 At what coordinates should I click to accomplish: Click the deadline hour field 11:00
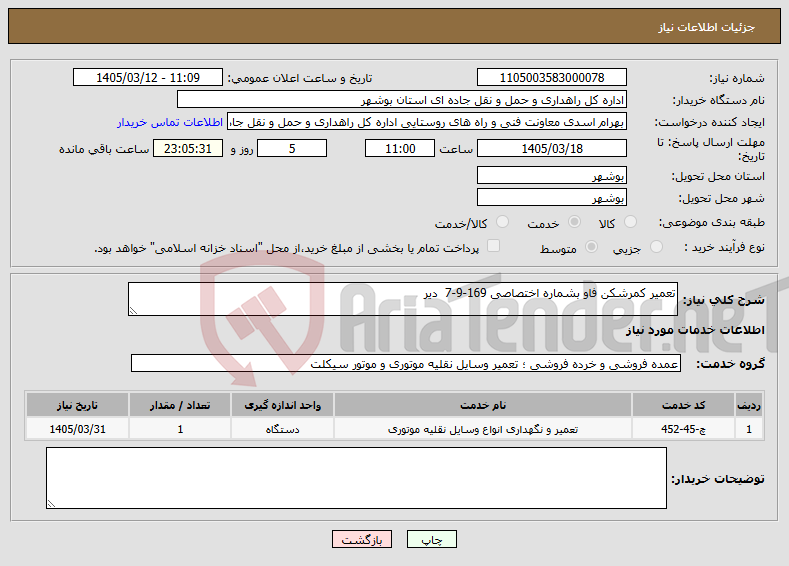coord(400,148)
